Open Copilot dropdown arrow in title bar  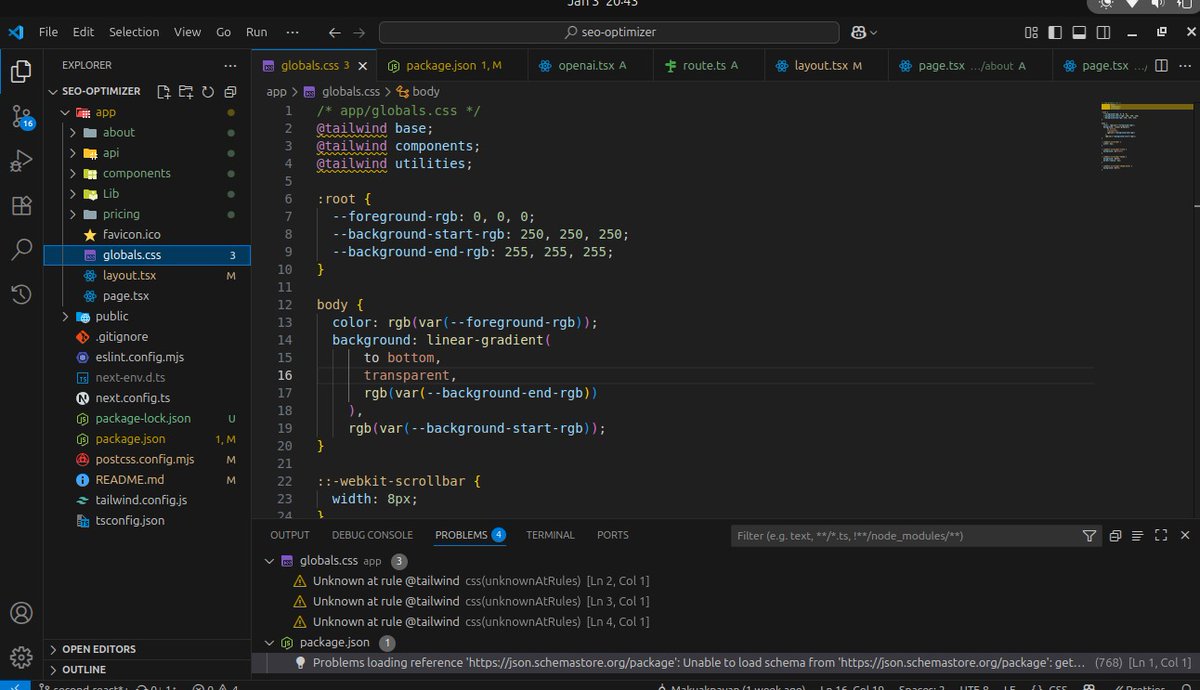click(x=874, y=32)
